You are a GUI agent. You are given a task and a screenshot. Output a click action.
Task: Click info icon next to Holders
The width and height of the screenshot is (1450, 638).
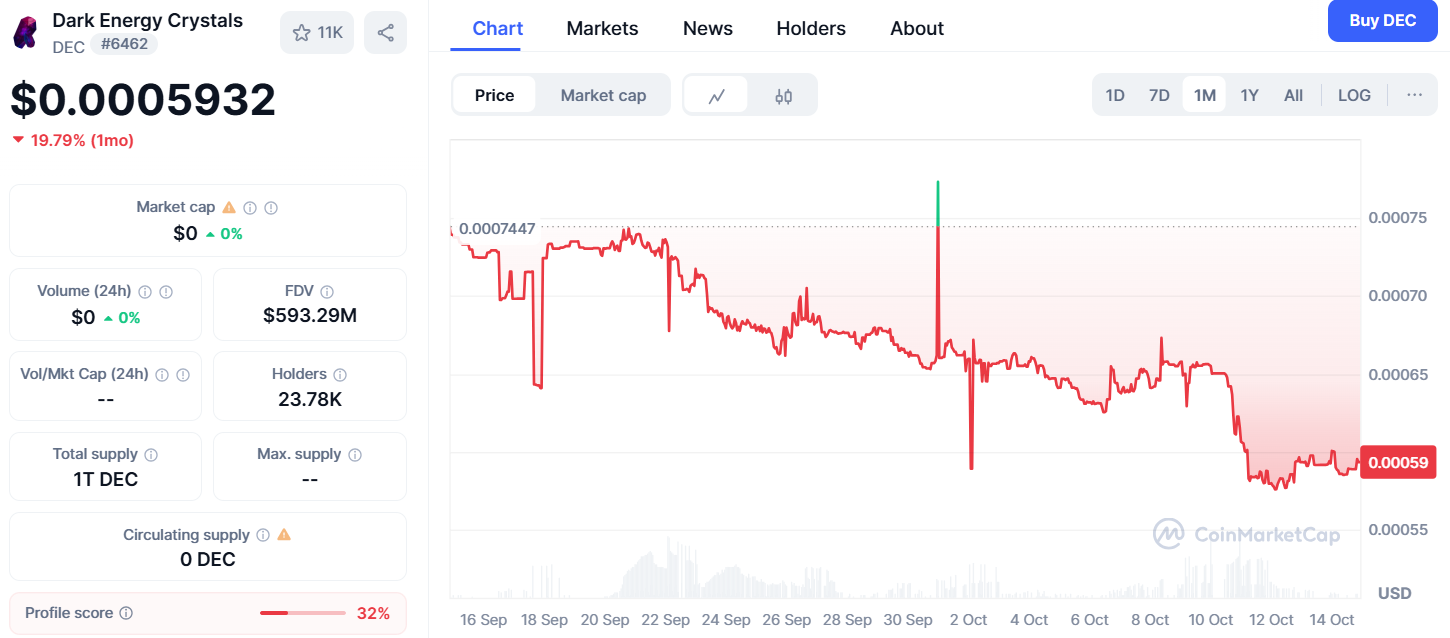pos(340,375)
